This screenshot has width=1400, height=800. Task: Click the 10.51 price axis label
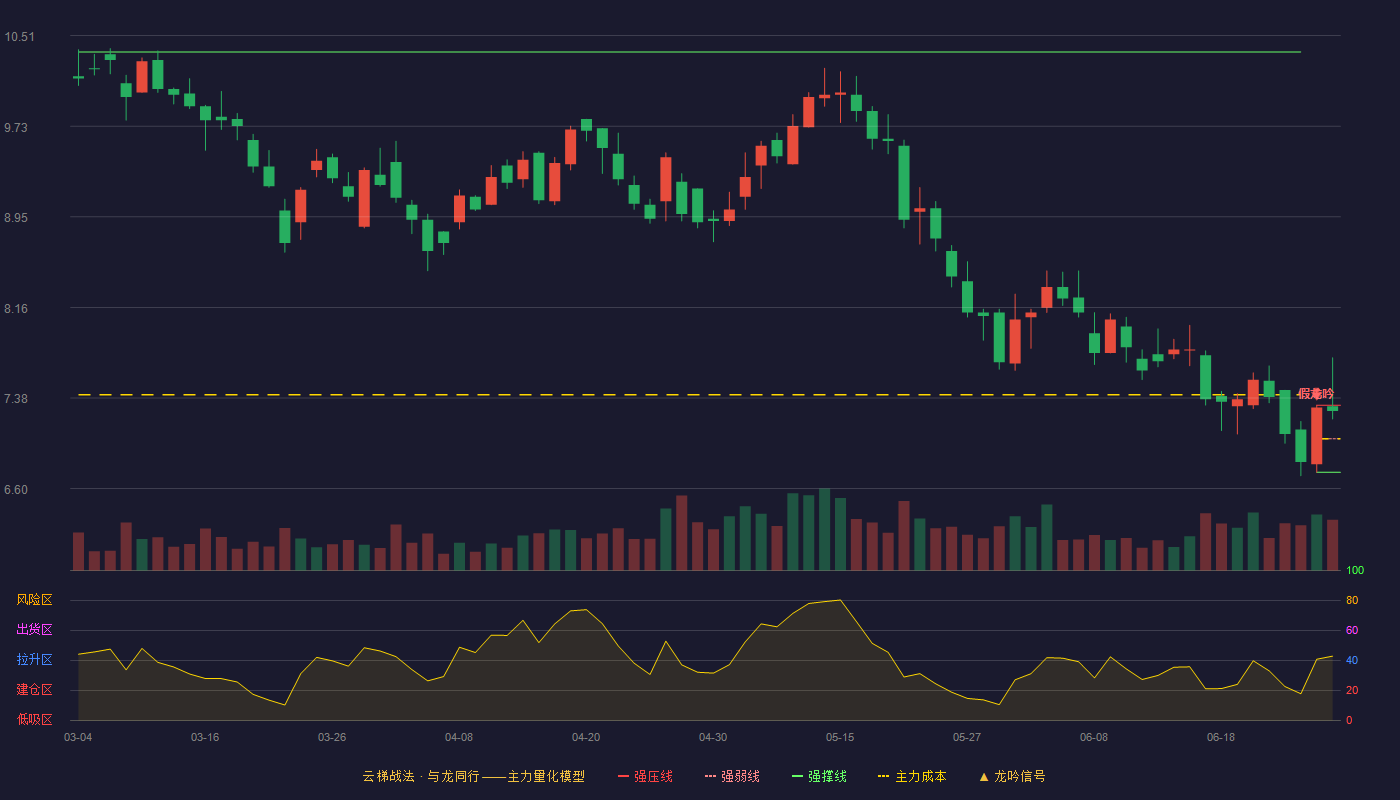point(19,37)
